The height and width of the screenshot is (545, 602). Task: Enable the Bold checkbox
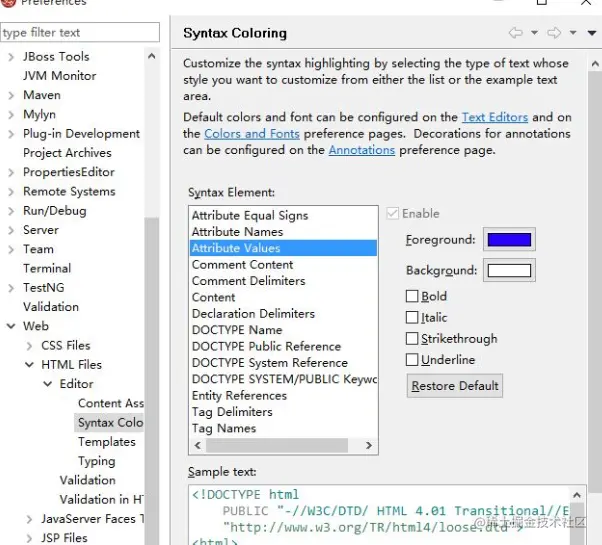tap(412, 296)
